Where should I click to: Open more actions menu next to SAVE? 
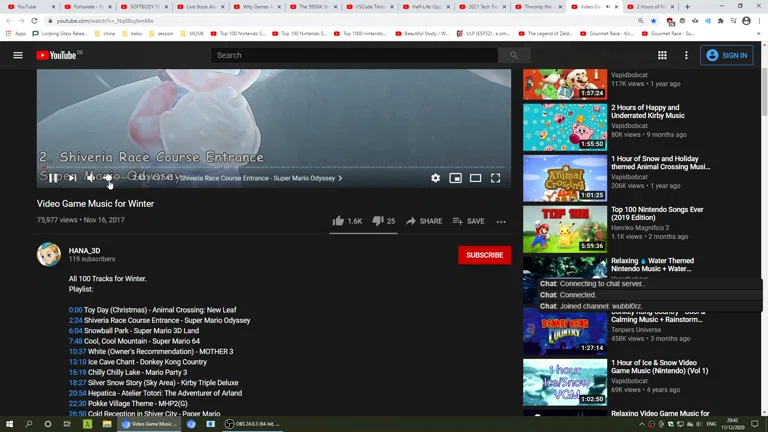coord(501,221)
